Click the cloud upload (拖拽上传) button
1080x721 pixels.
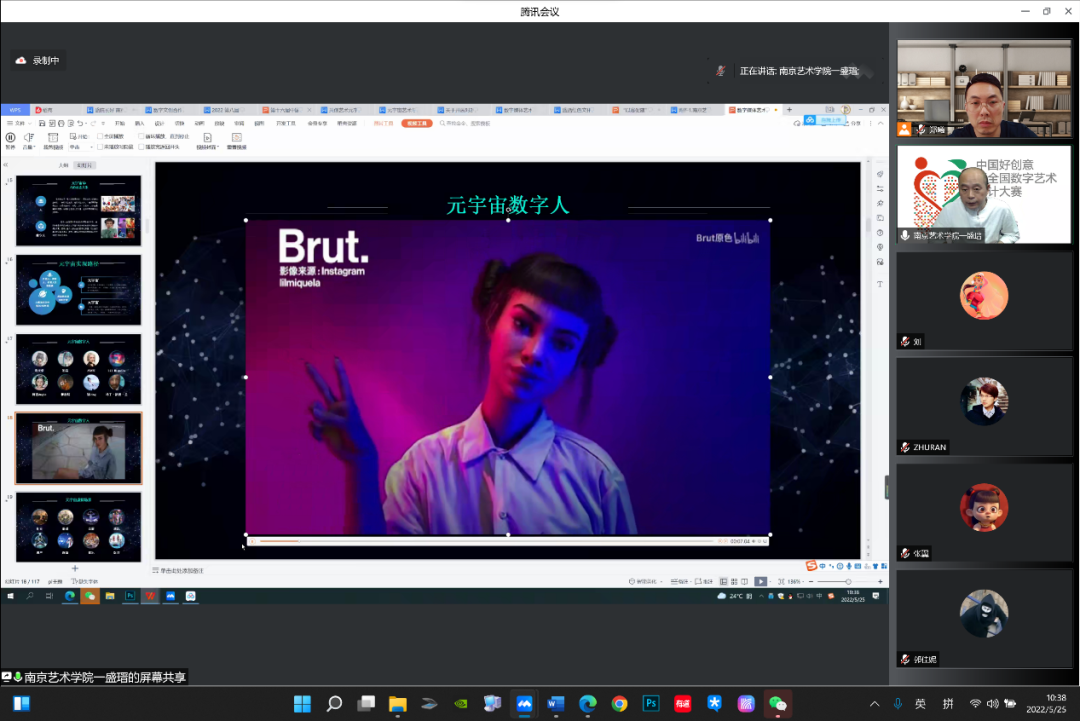click(x=824, y=120)
